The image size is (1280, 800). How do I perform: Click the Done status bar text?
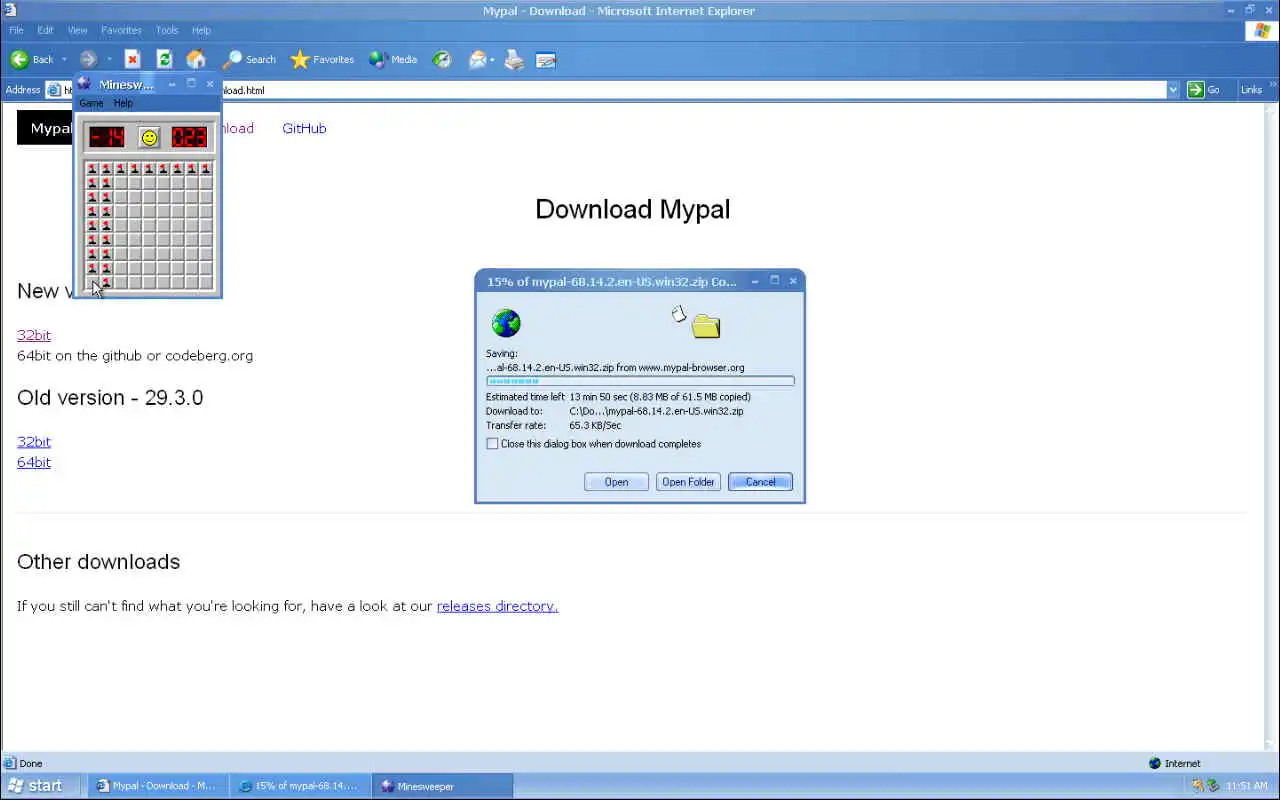point(30,763)
